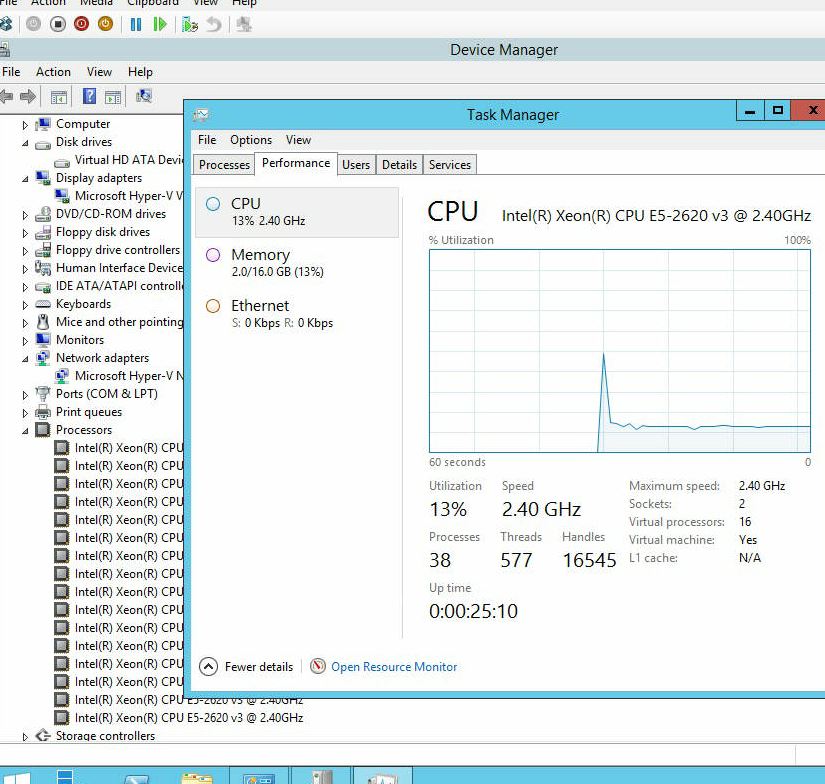Click the grey Start power icon in VM toolbar
Image resolution: width=825 pixels, height=784 pixels.
click(x=33, y=24)
